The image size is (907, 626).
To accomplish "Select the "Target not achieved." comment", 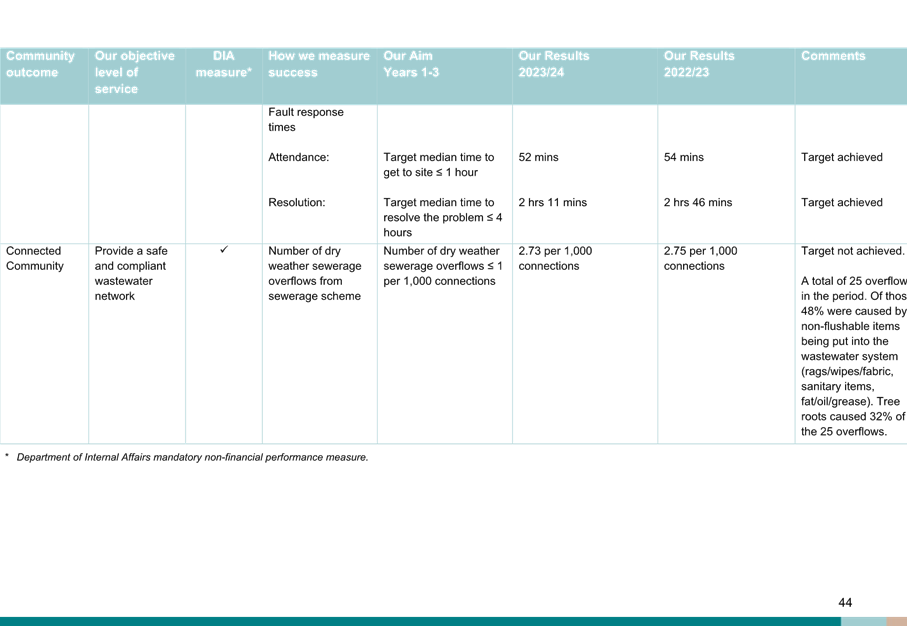I will tap(853, 251).
